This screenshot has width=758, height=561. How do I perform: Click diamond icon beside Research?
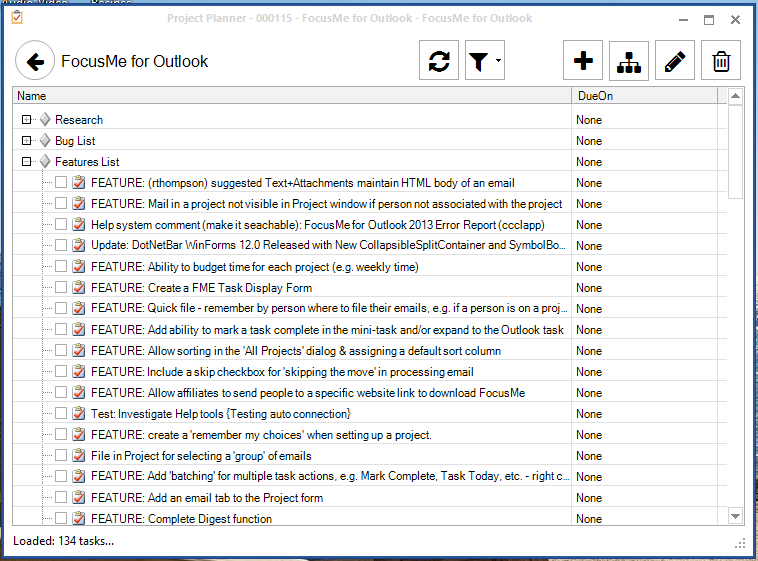(45, 119)
